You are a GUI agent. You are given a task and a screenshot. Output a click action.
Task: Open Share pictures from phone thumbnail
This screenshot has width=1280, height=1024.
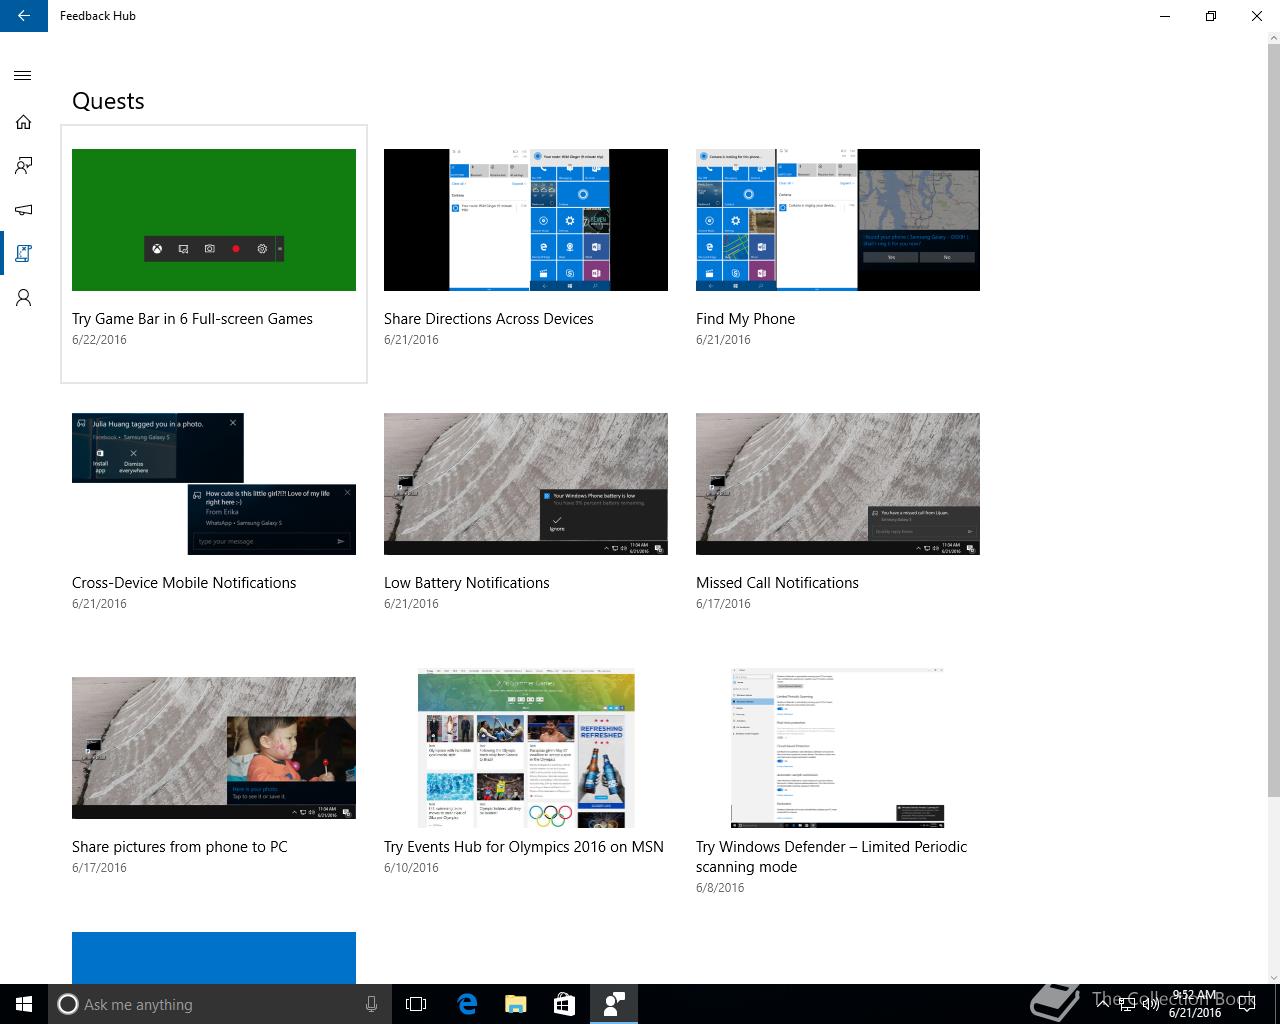coord(214,748)
